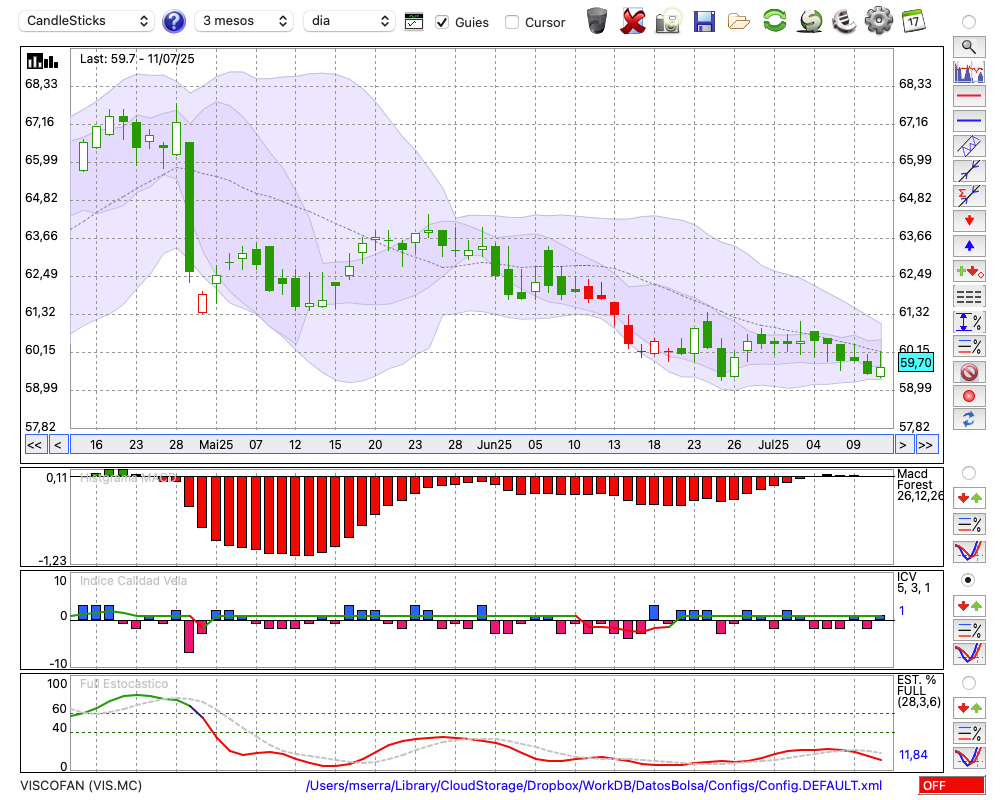Viewport: 1000px width, 800px height.
Task: Jump to chart end with >> button
Action: (x=925, y=445)
